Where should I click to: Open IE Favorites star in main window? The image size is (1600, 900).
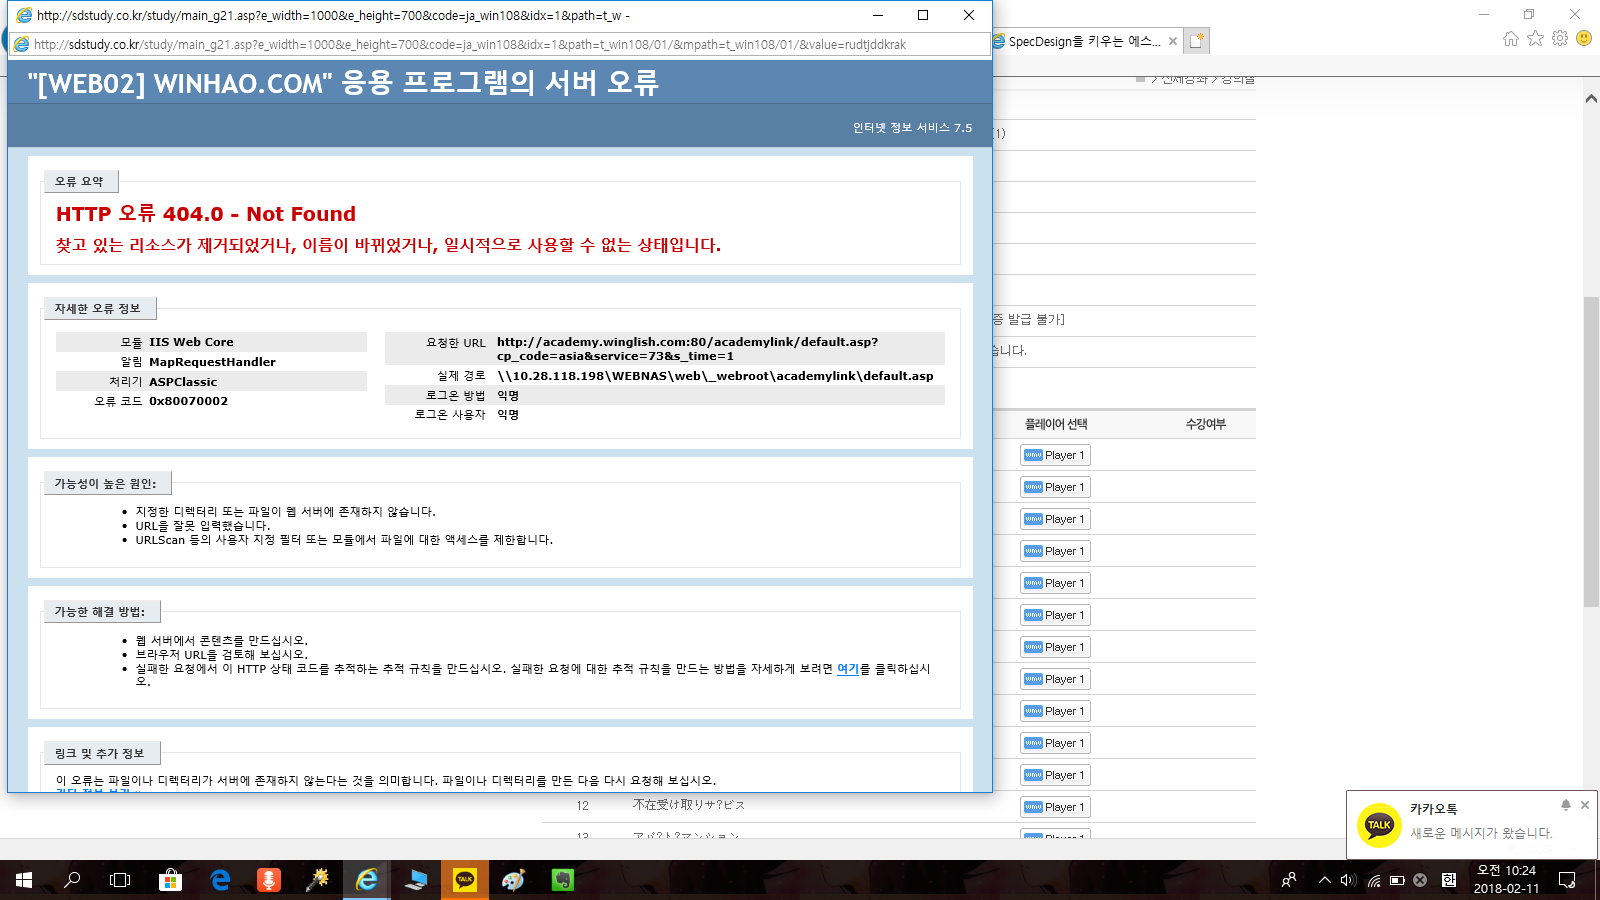tap(1535, 38)
